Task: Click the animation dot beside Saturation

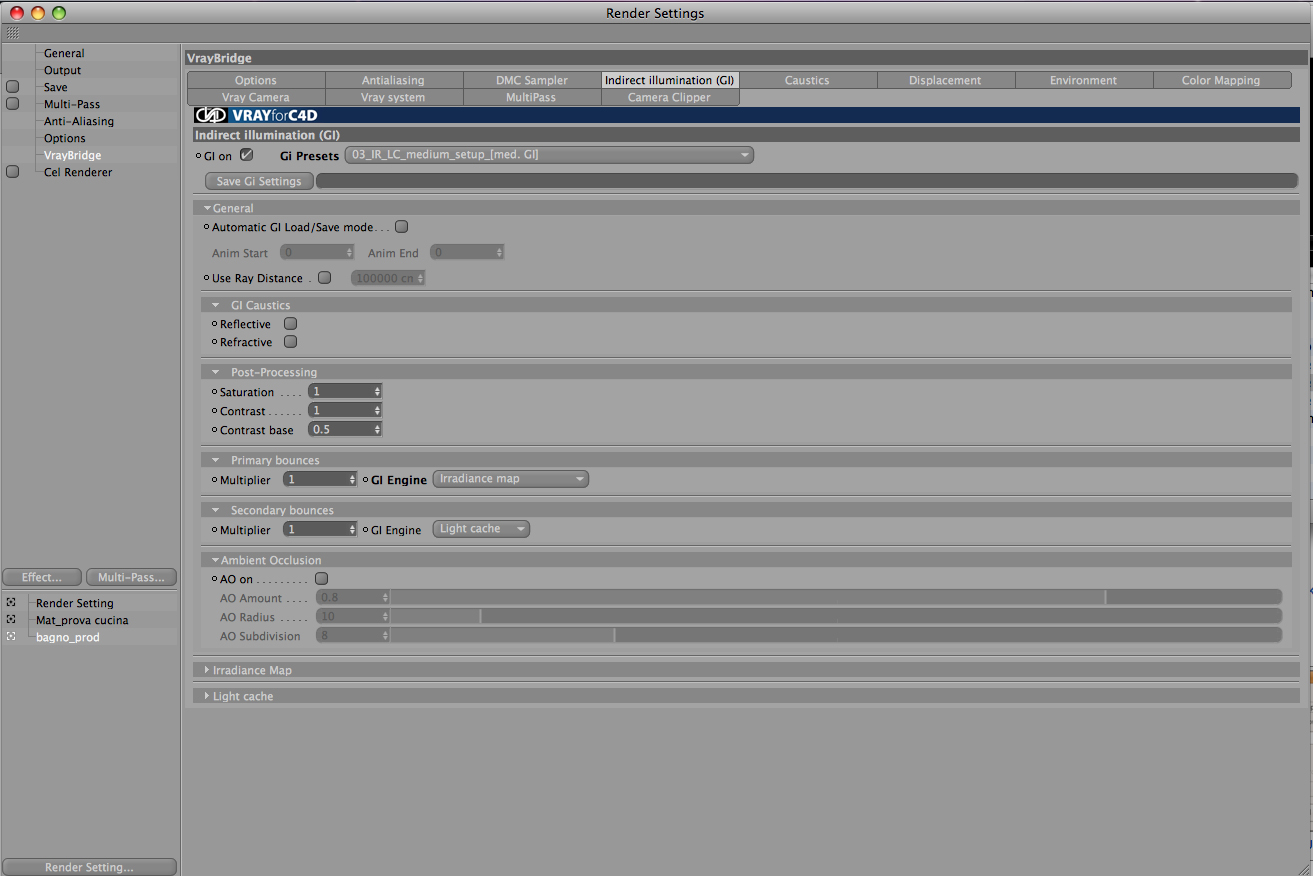Action: 214,392
